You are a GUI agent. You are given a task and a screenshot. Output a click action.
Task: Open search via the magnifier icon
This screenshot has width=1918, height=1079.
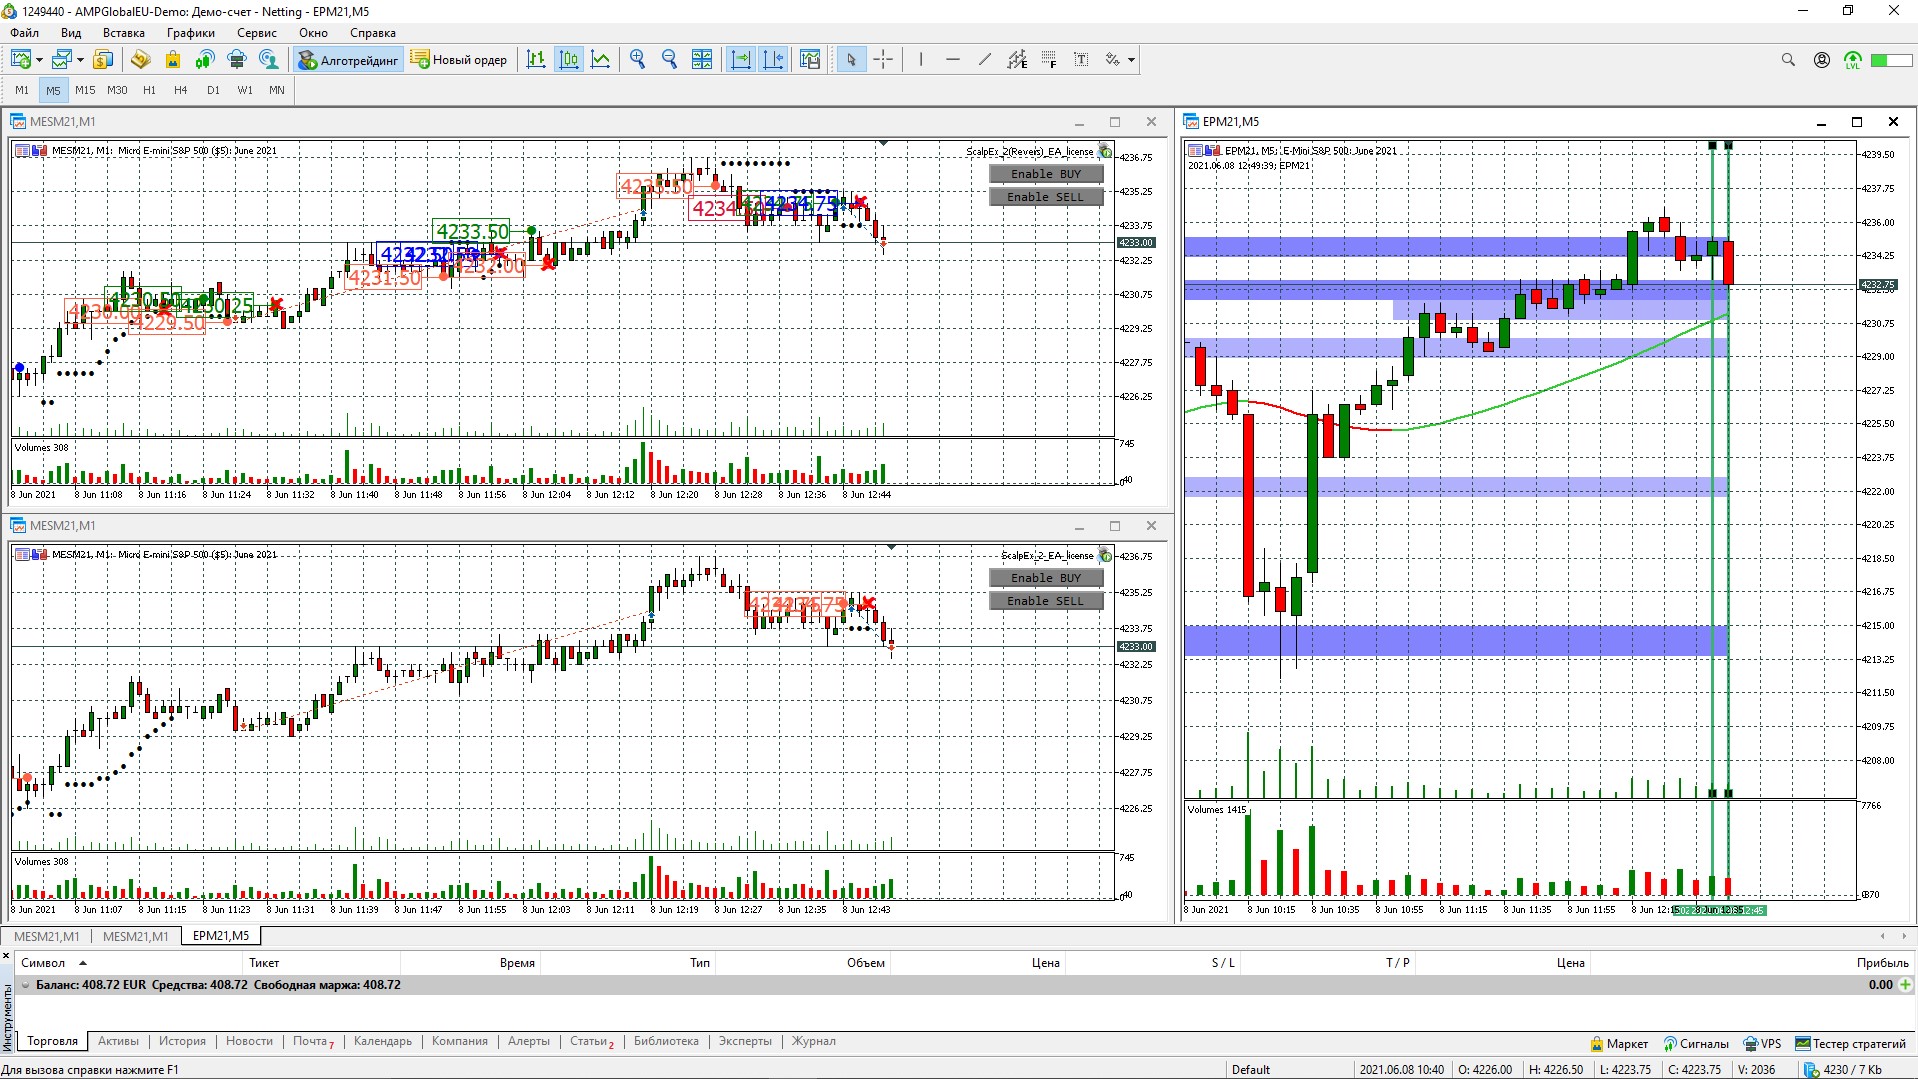tap(1788, 60)
